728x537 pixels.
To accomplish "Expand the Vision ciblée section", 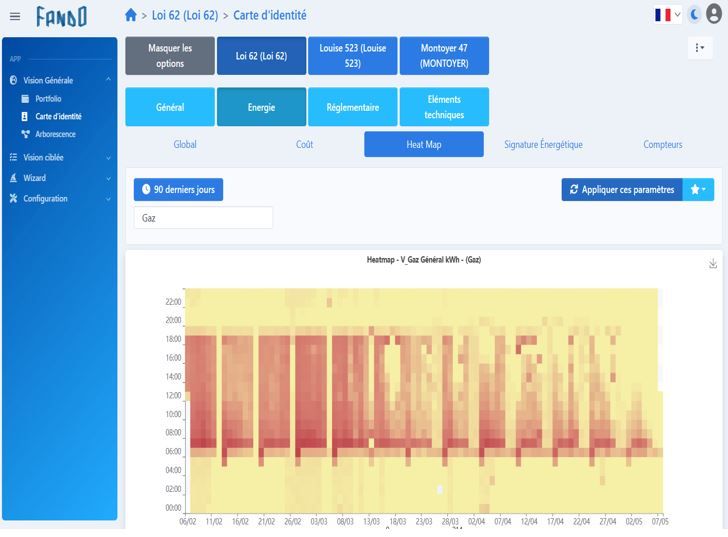I will tap(108, 158).
